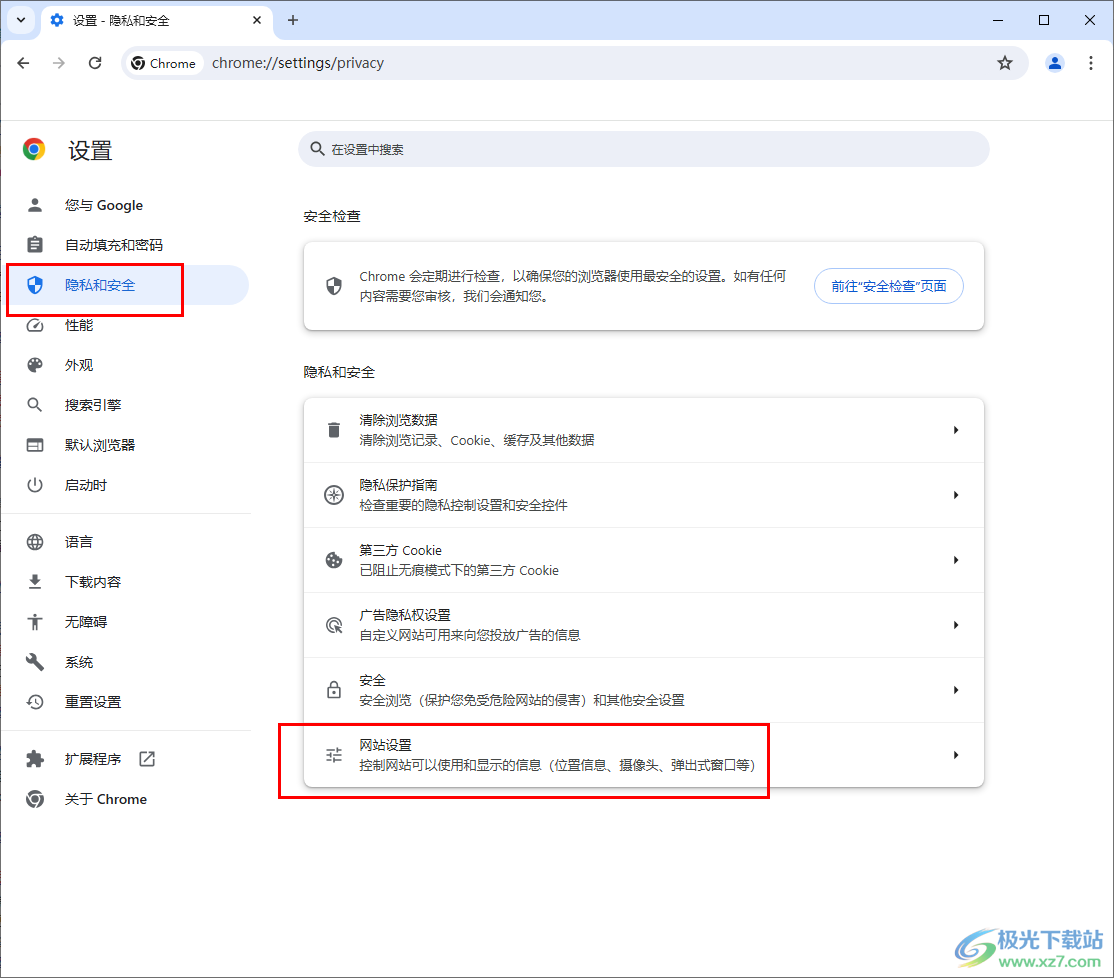
Task: Open 第三方 Cookie settings row
Action: (644, 560)
